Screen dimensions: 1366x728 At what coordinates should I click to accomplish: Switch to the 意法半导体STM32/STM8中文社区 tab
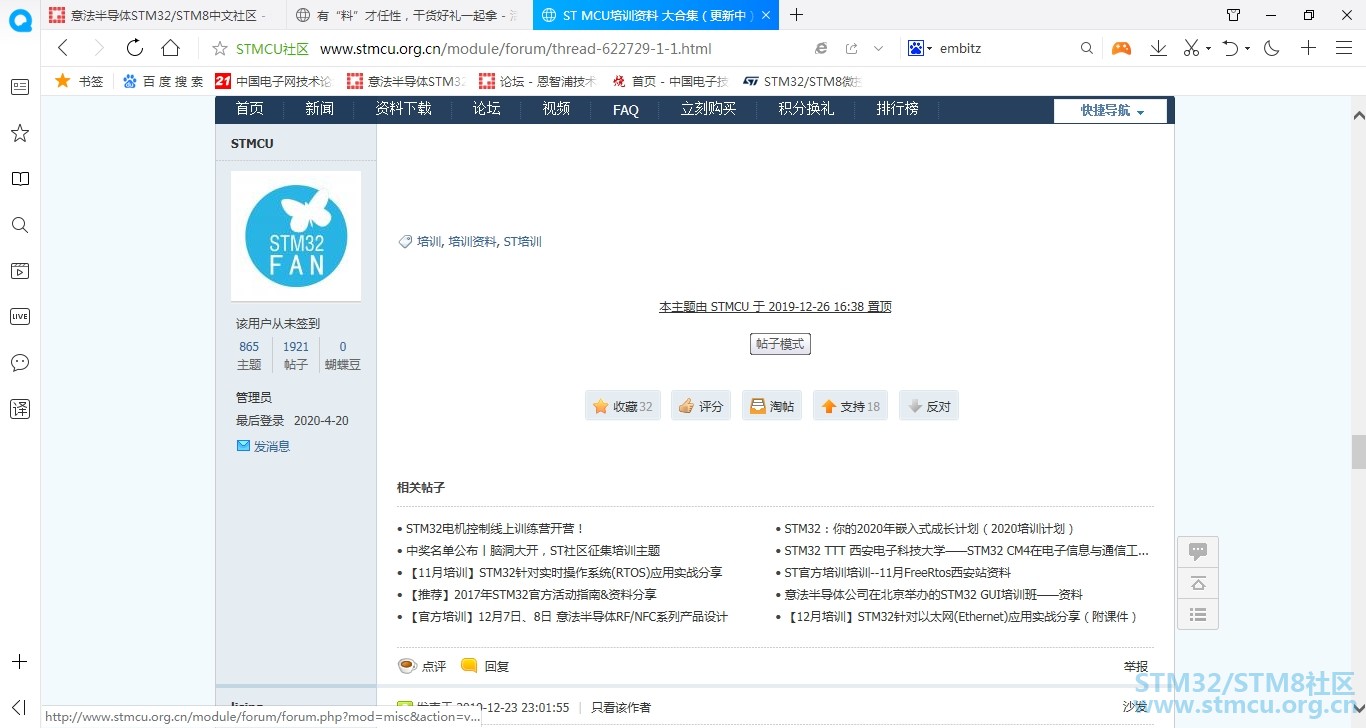click(163, 15)
